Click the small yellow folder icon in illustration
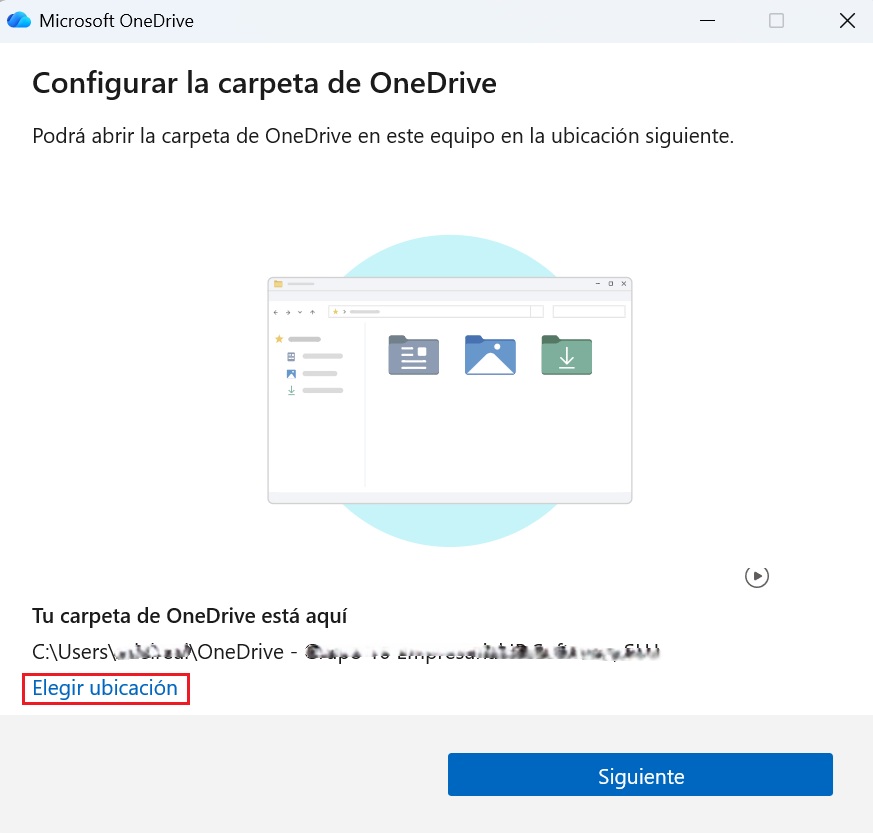The image size is (873, 833). click(x=278, y=284)
